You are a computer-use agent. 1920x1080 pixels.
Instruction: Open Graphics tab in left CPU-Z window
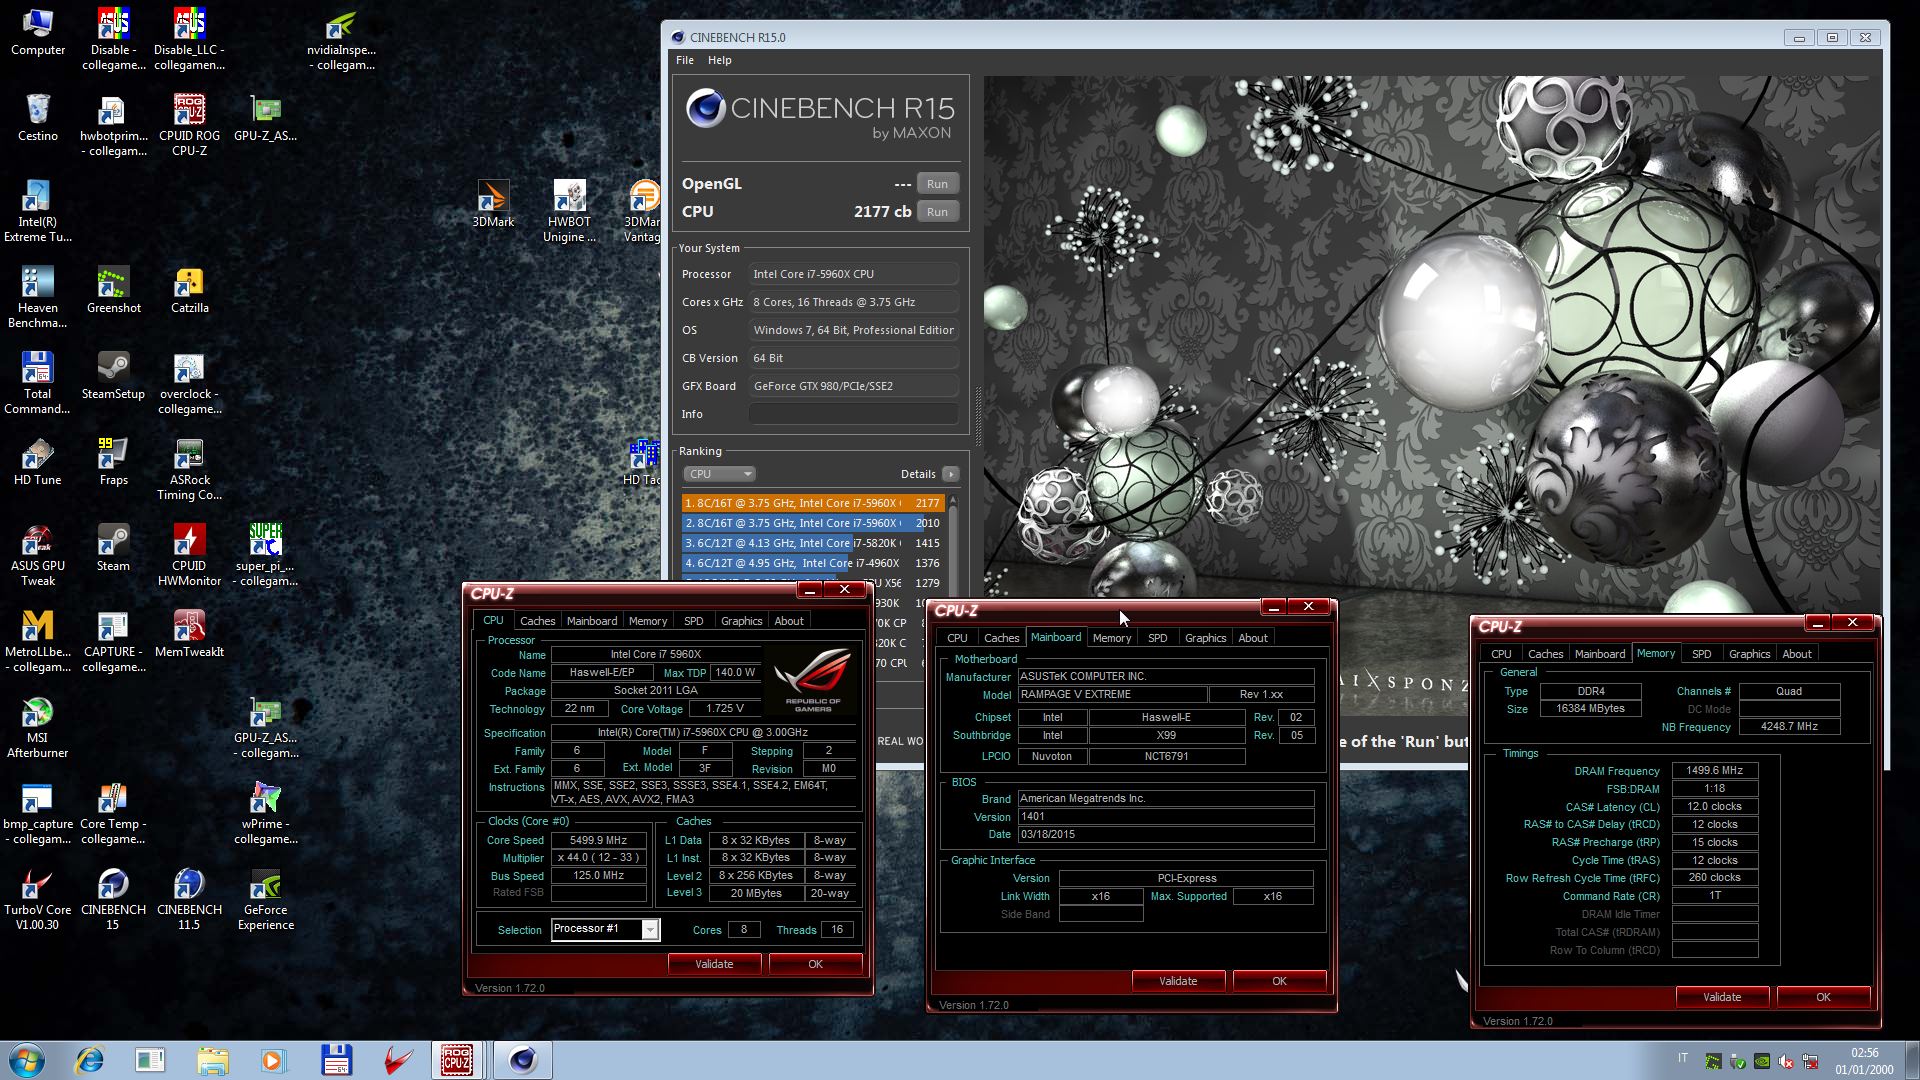coord(741,621)
